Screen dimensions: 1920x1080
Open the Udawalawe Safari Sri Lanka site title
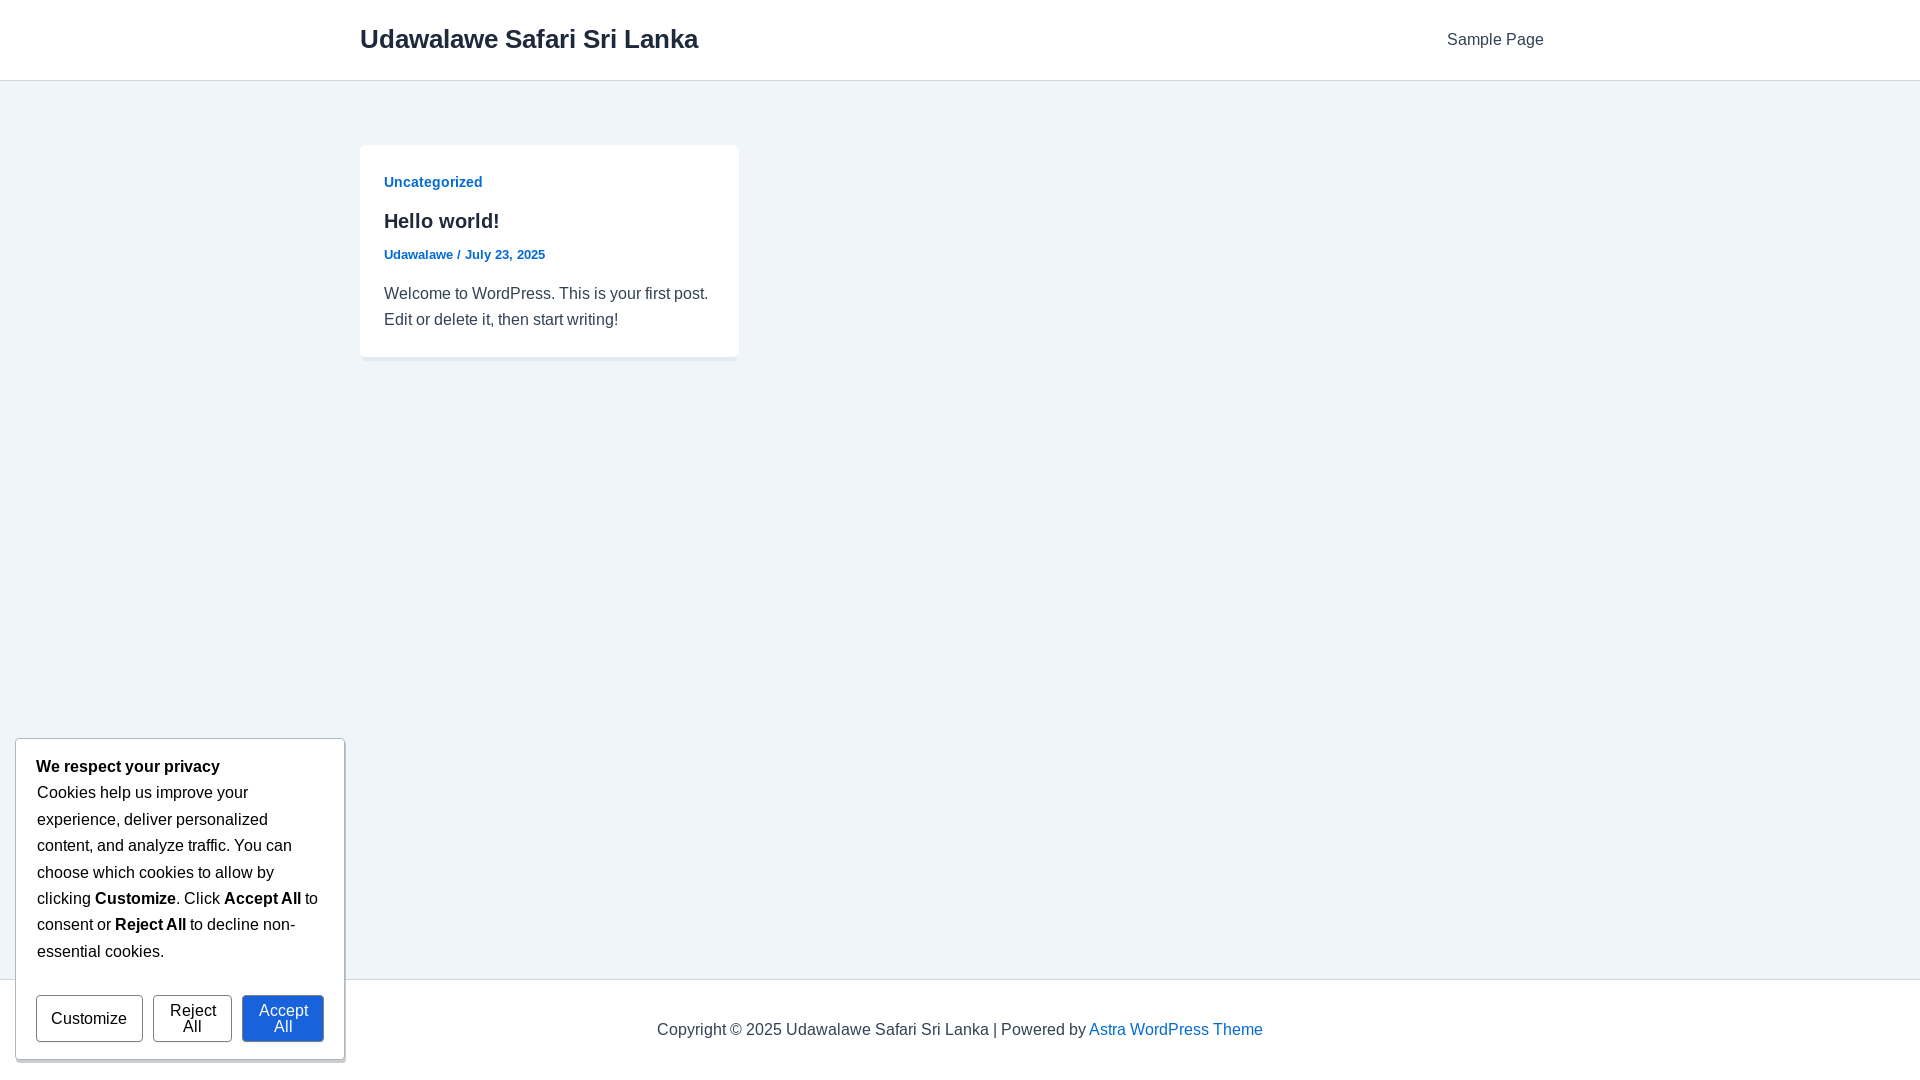[x=529, y=39]
